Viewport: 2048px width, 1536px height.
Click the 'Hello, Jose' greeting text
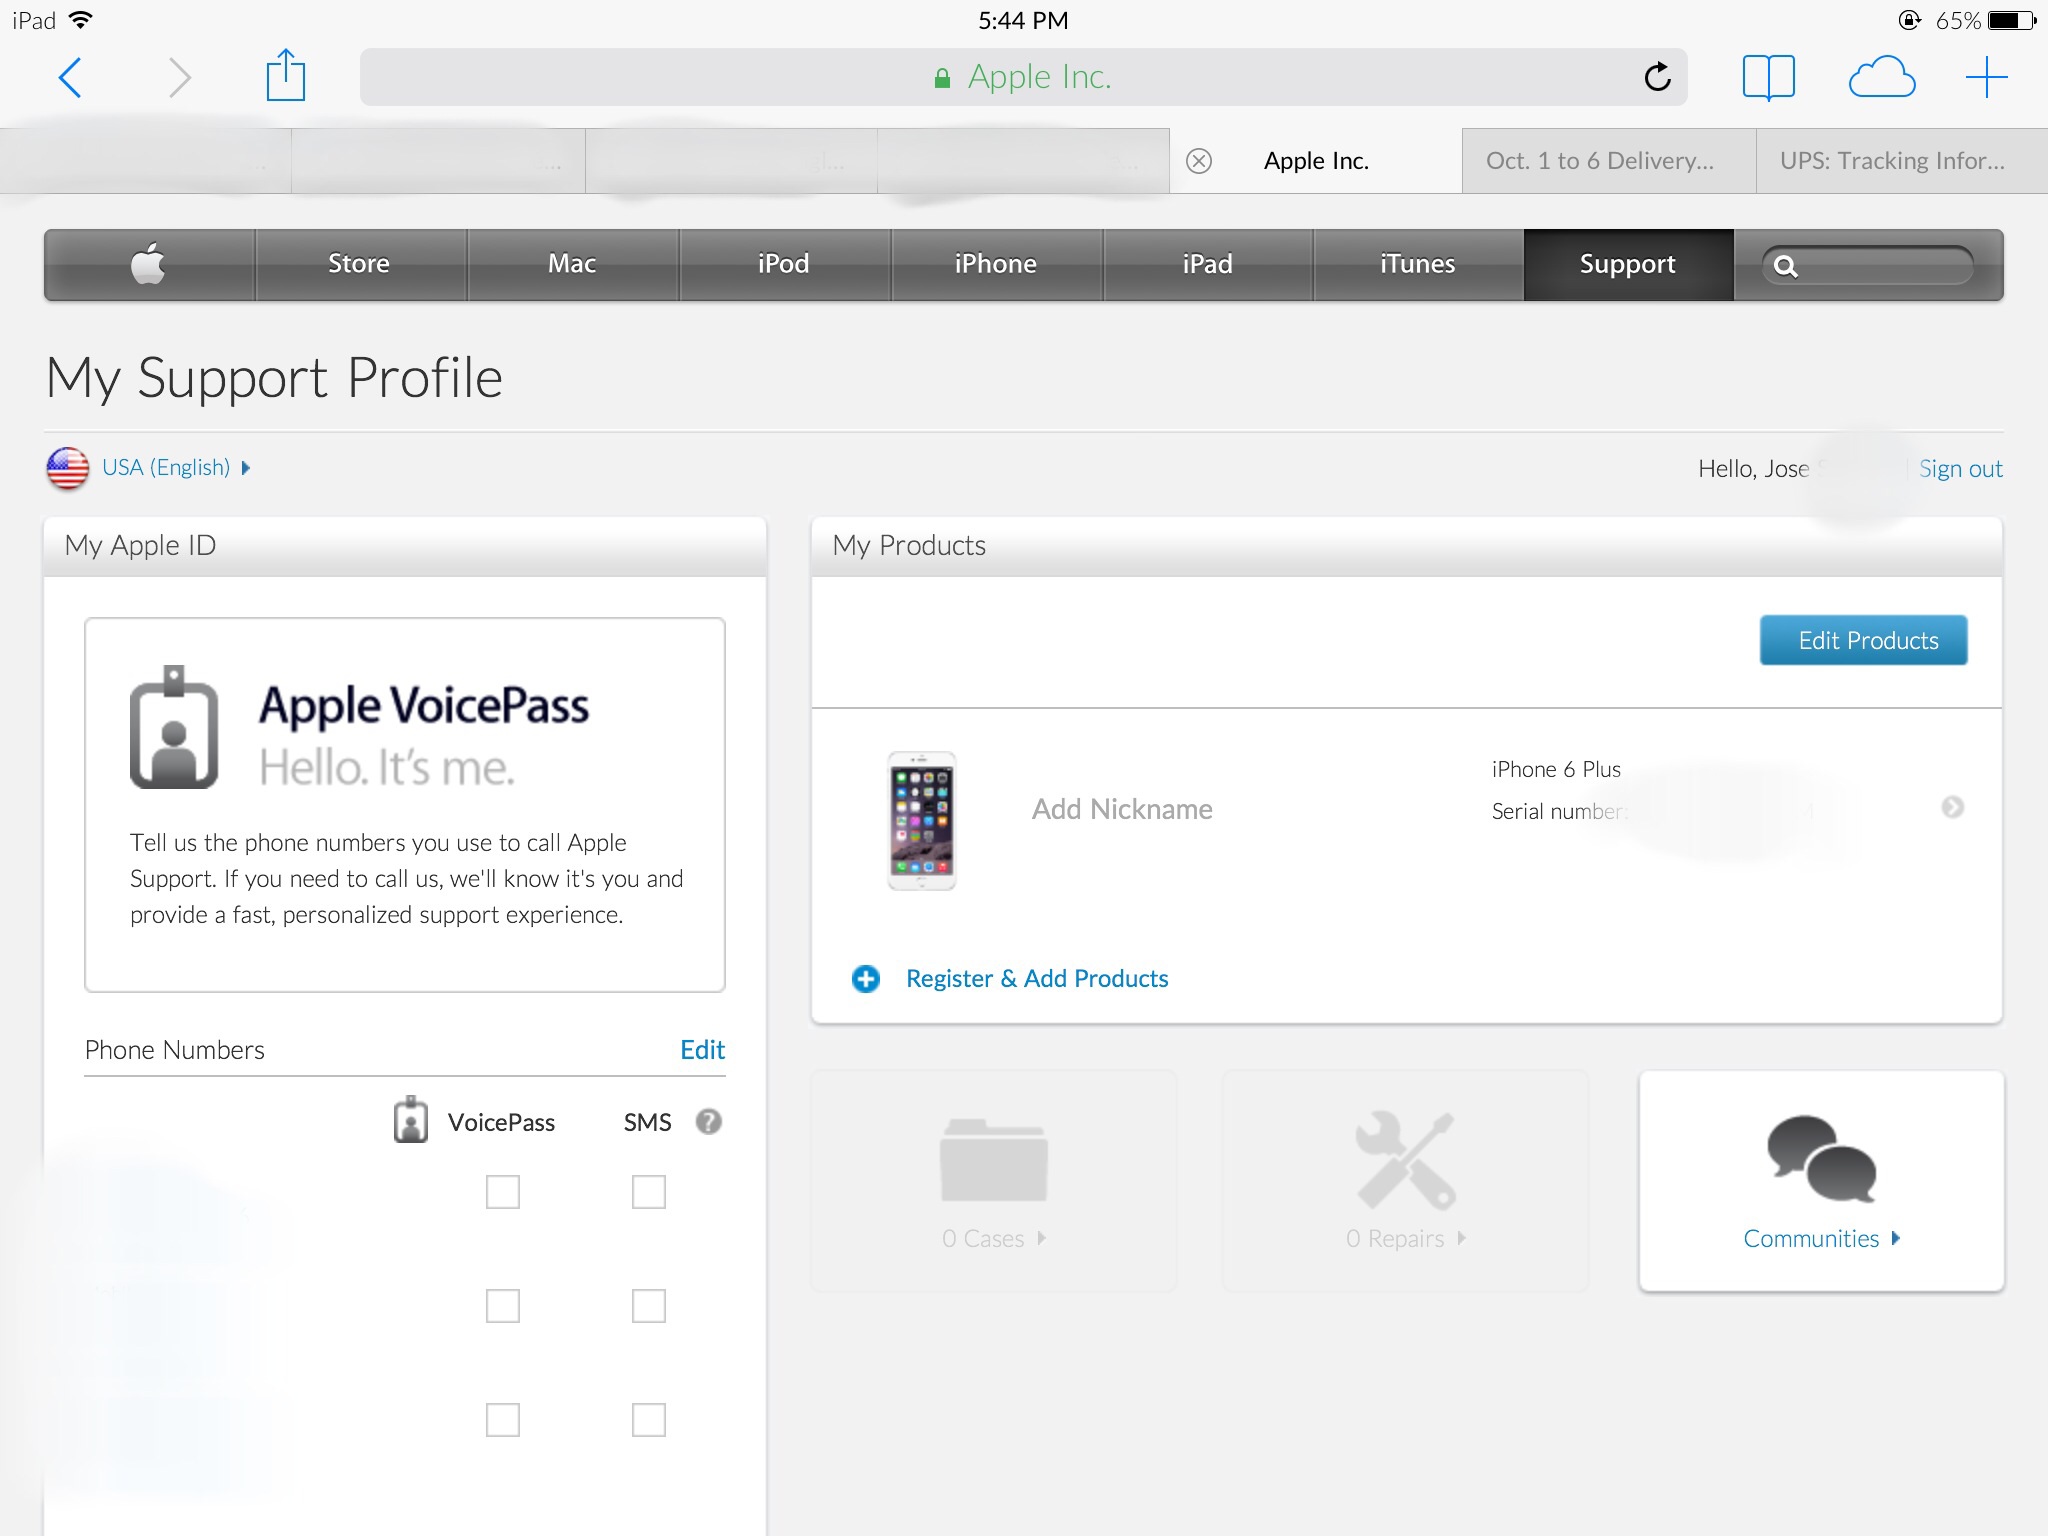pyautogui.click(x=1753, y=468)
